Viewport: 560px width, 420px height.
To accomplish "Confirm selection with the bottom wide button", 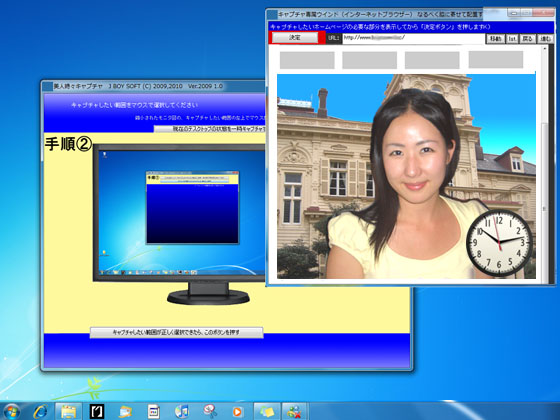I will (176, 332).
